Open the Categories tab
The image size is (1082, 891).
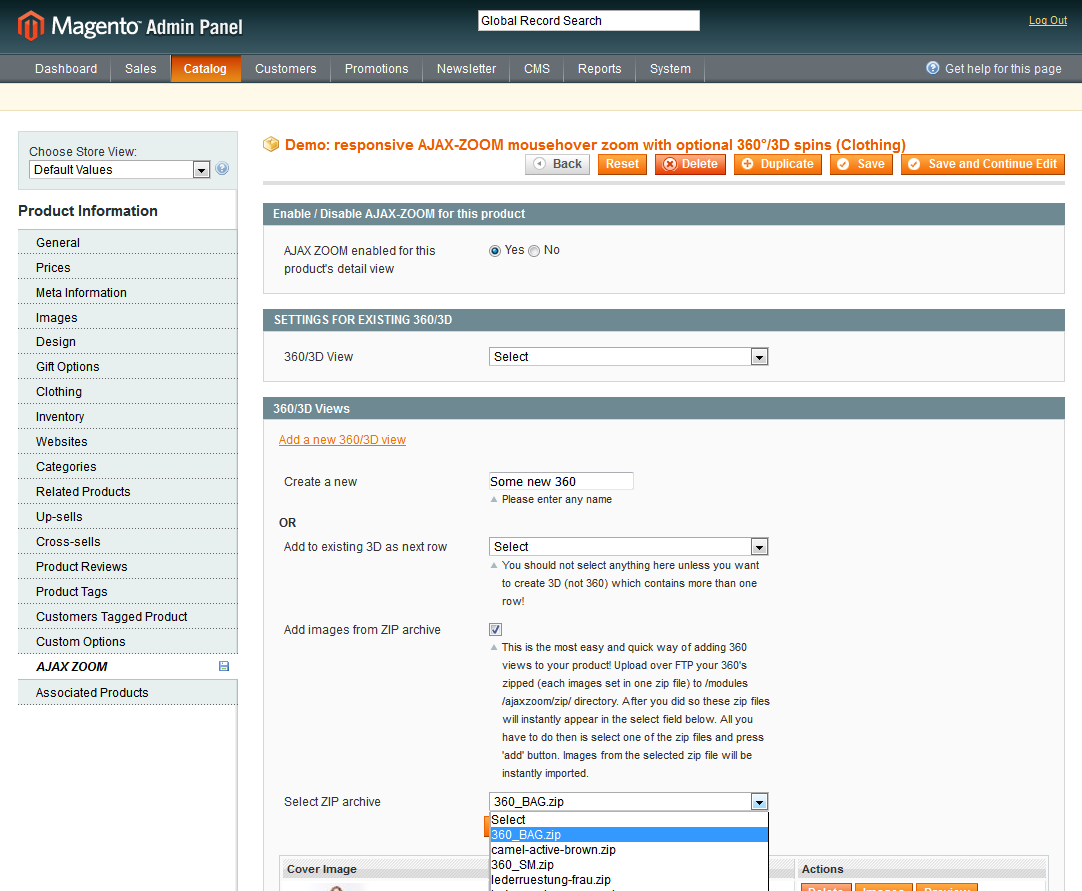pos(128,467)
